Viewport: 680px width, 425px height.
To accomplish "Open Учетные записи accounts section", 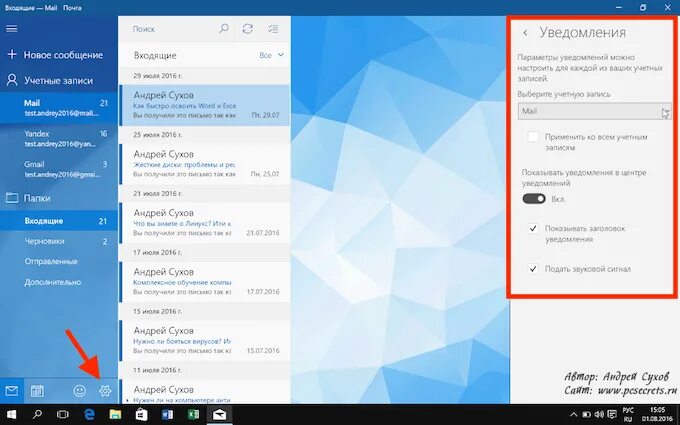I will 59,81.
